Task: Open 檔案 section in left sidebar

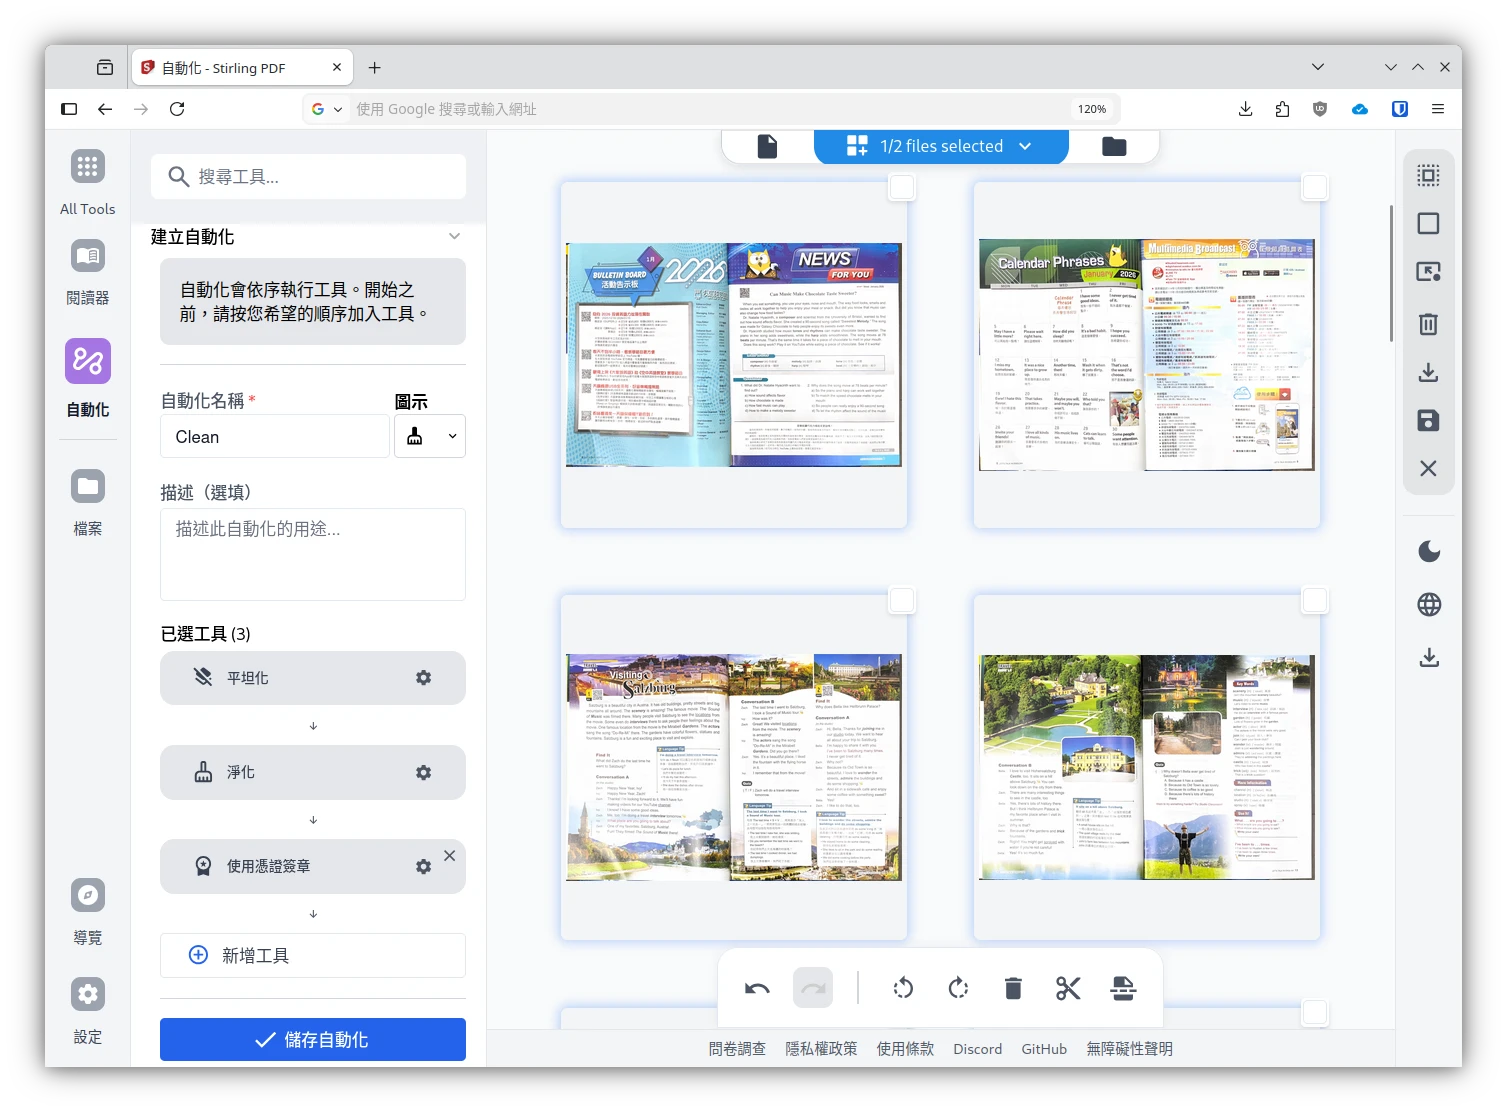Action: tap(88, 501)
